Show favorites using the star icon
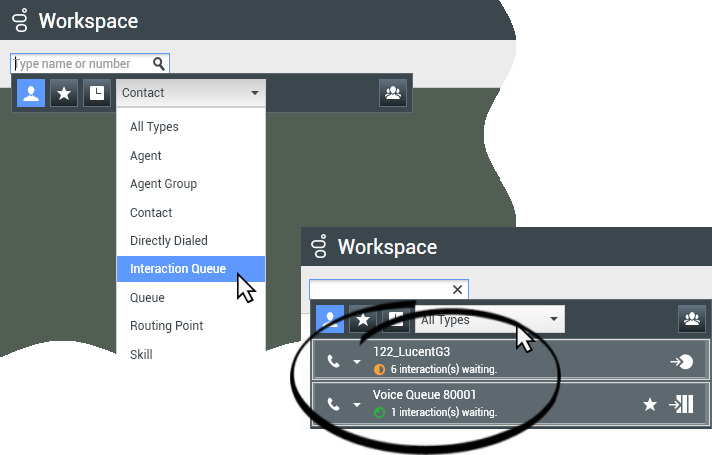 point(64,93)
